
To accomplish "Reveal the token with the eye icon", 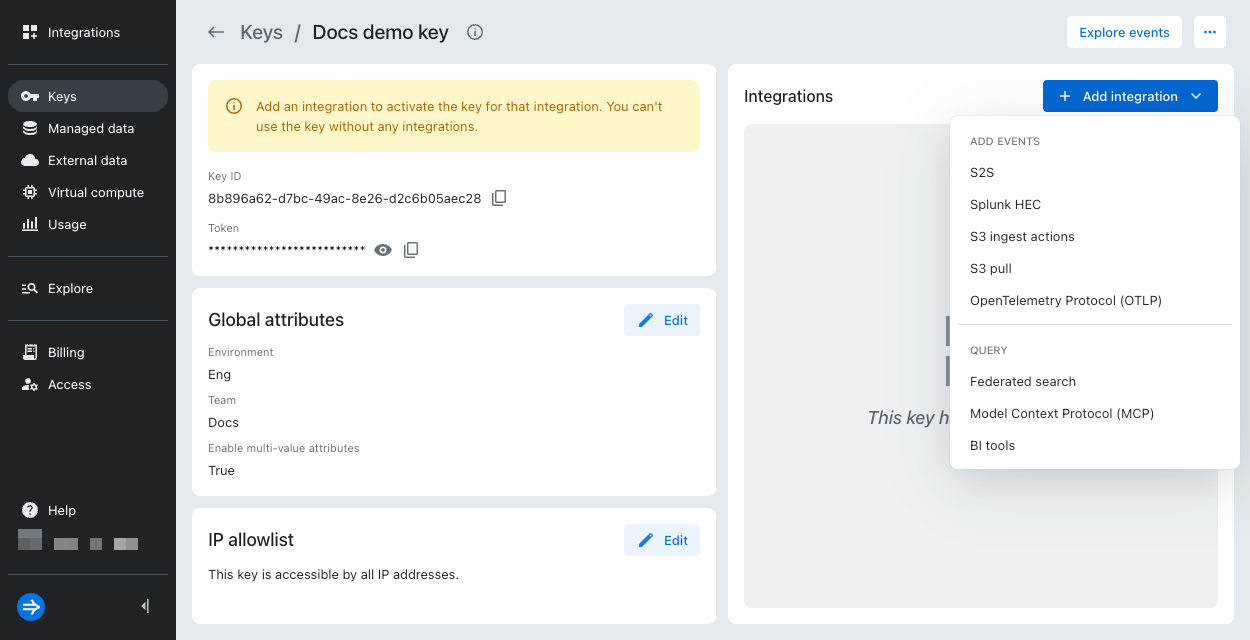I will tap(383, 250).
